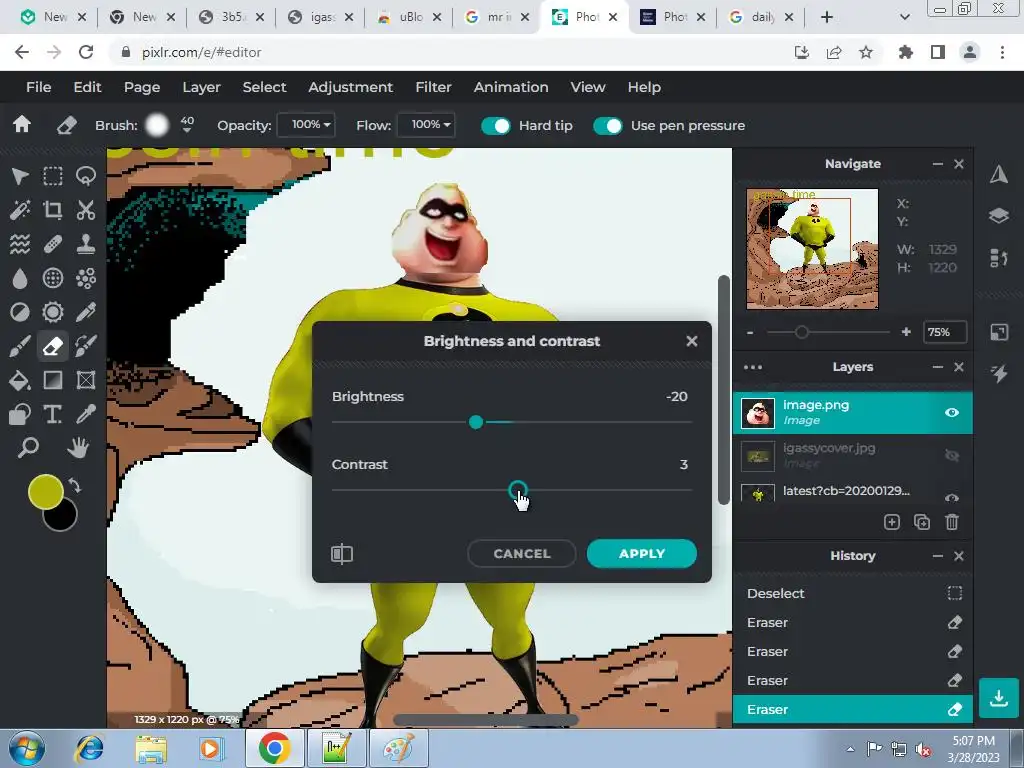This screenshot has width=1024, height=768.
Task: Click the download save button
Action: pyautogui.click(x=999, y=698)
